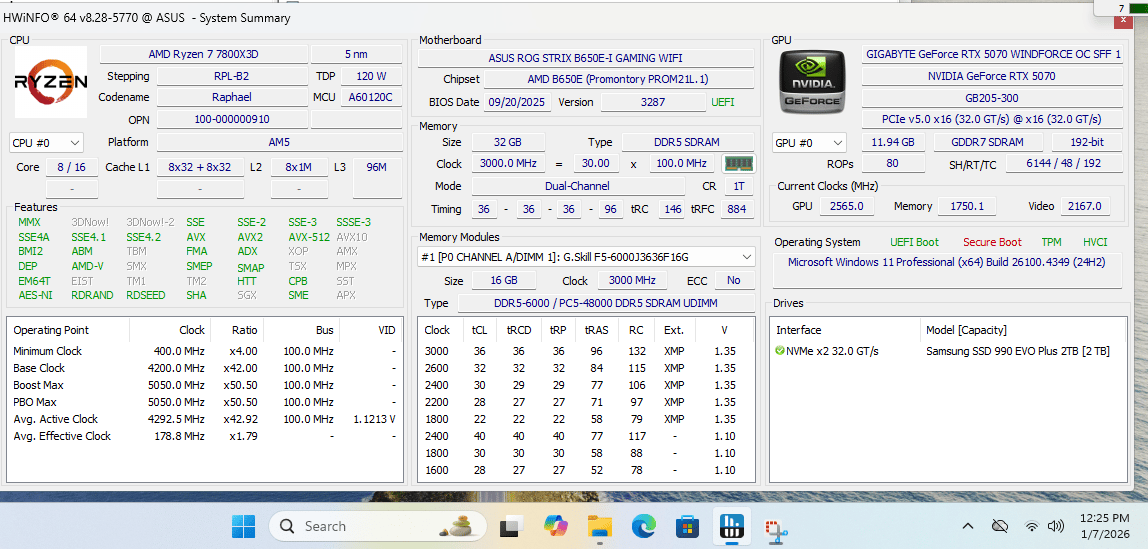
Task: Select the PBO Max row
Action: 204,402
